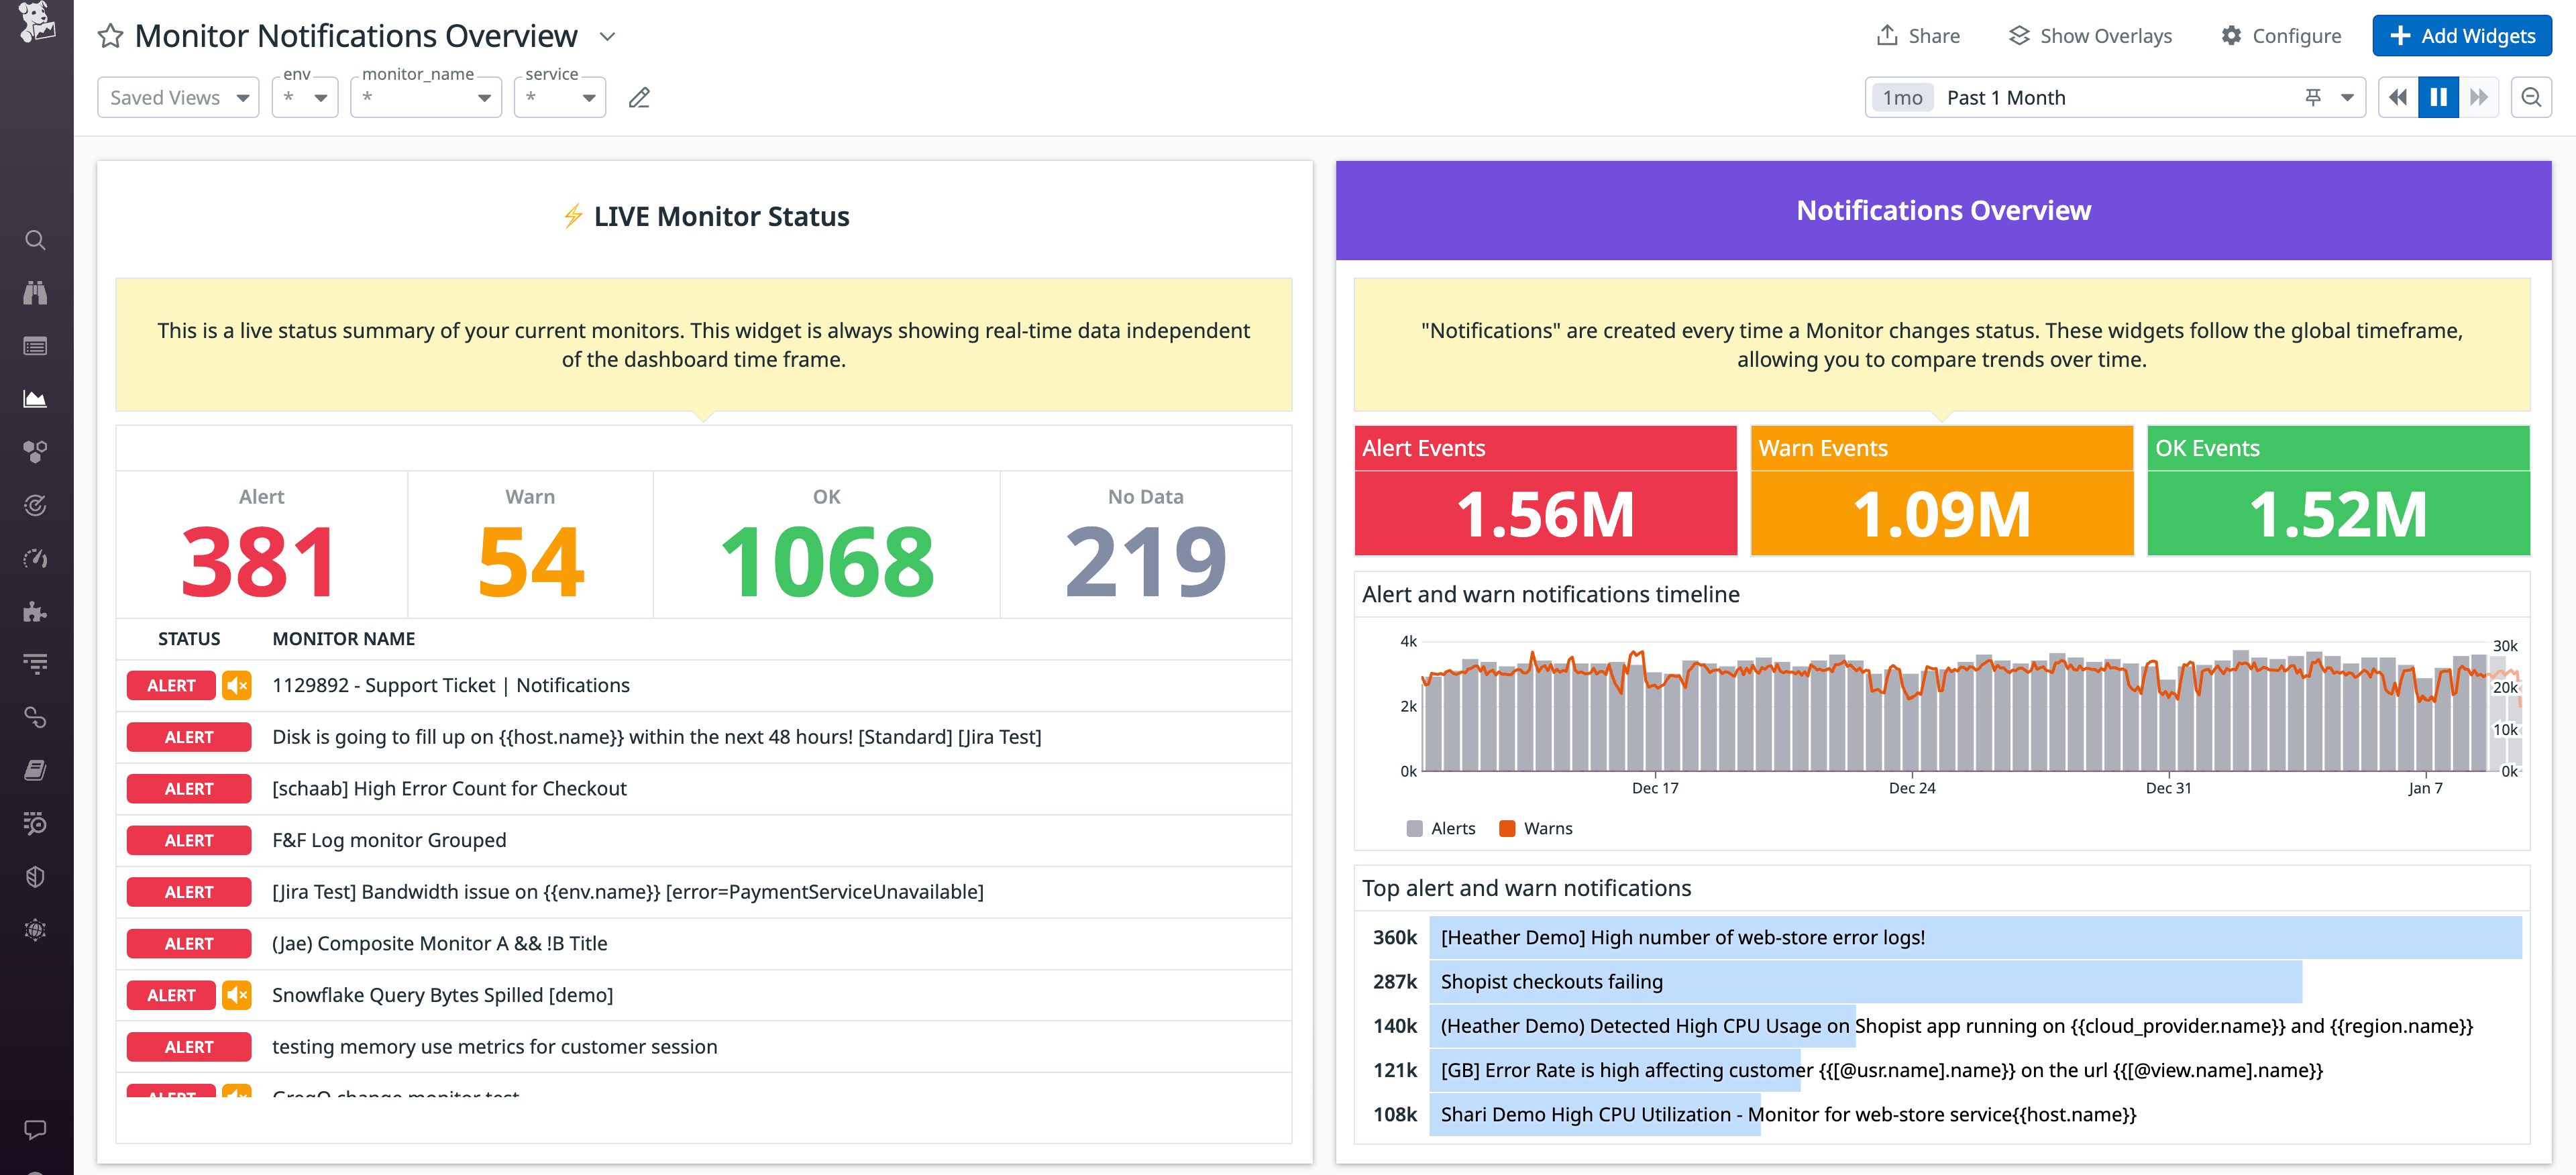Viewport: 2576px width, 1175px height.
Task: Open the Security shield icon in sidebar
Action: coord(36,876)
